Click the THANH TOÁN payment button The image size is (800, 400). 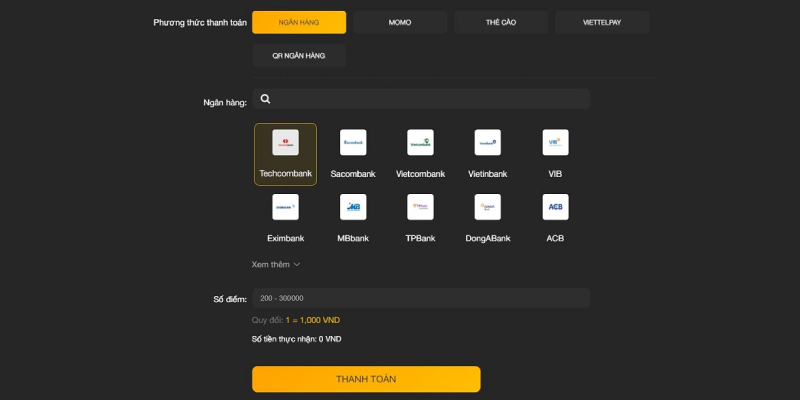click(x=366, y=379)
